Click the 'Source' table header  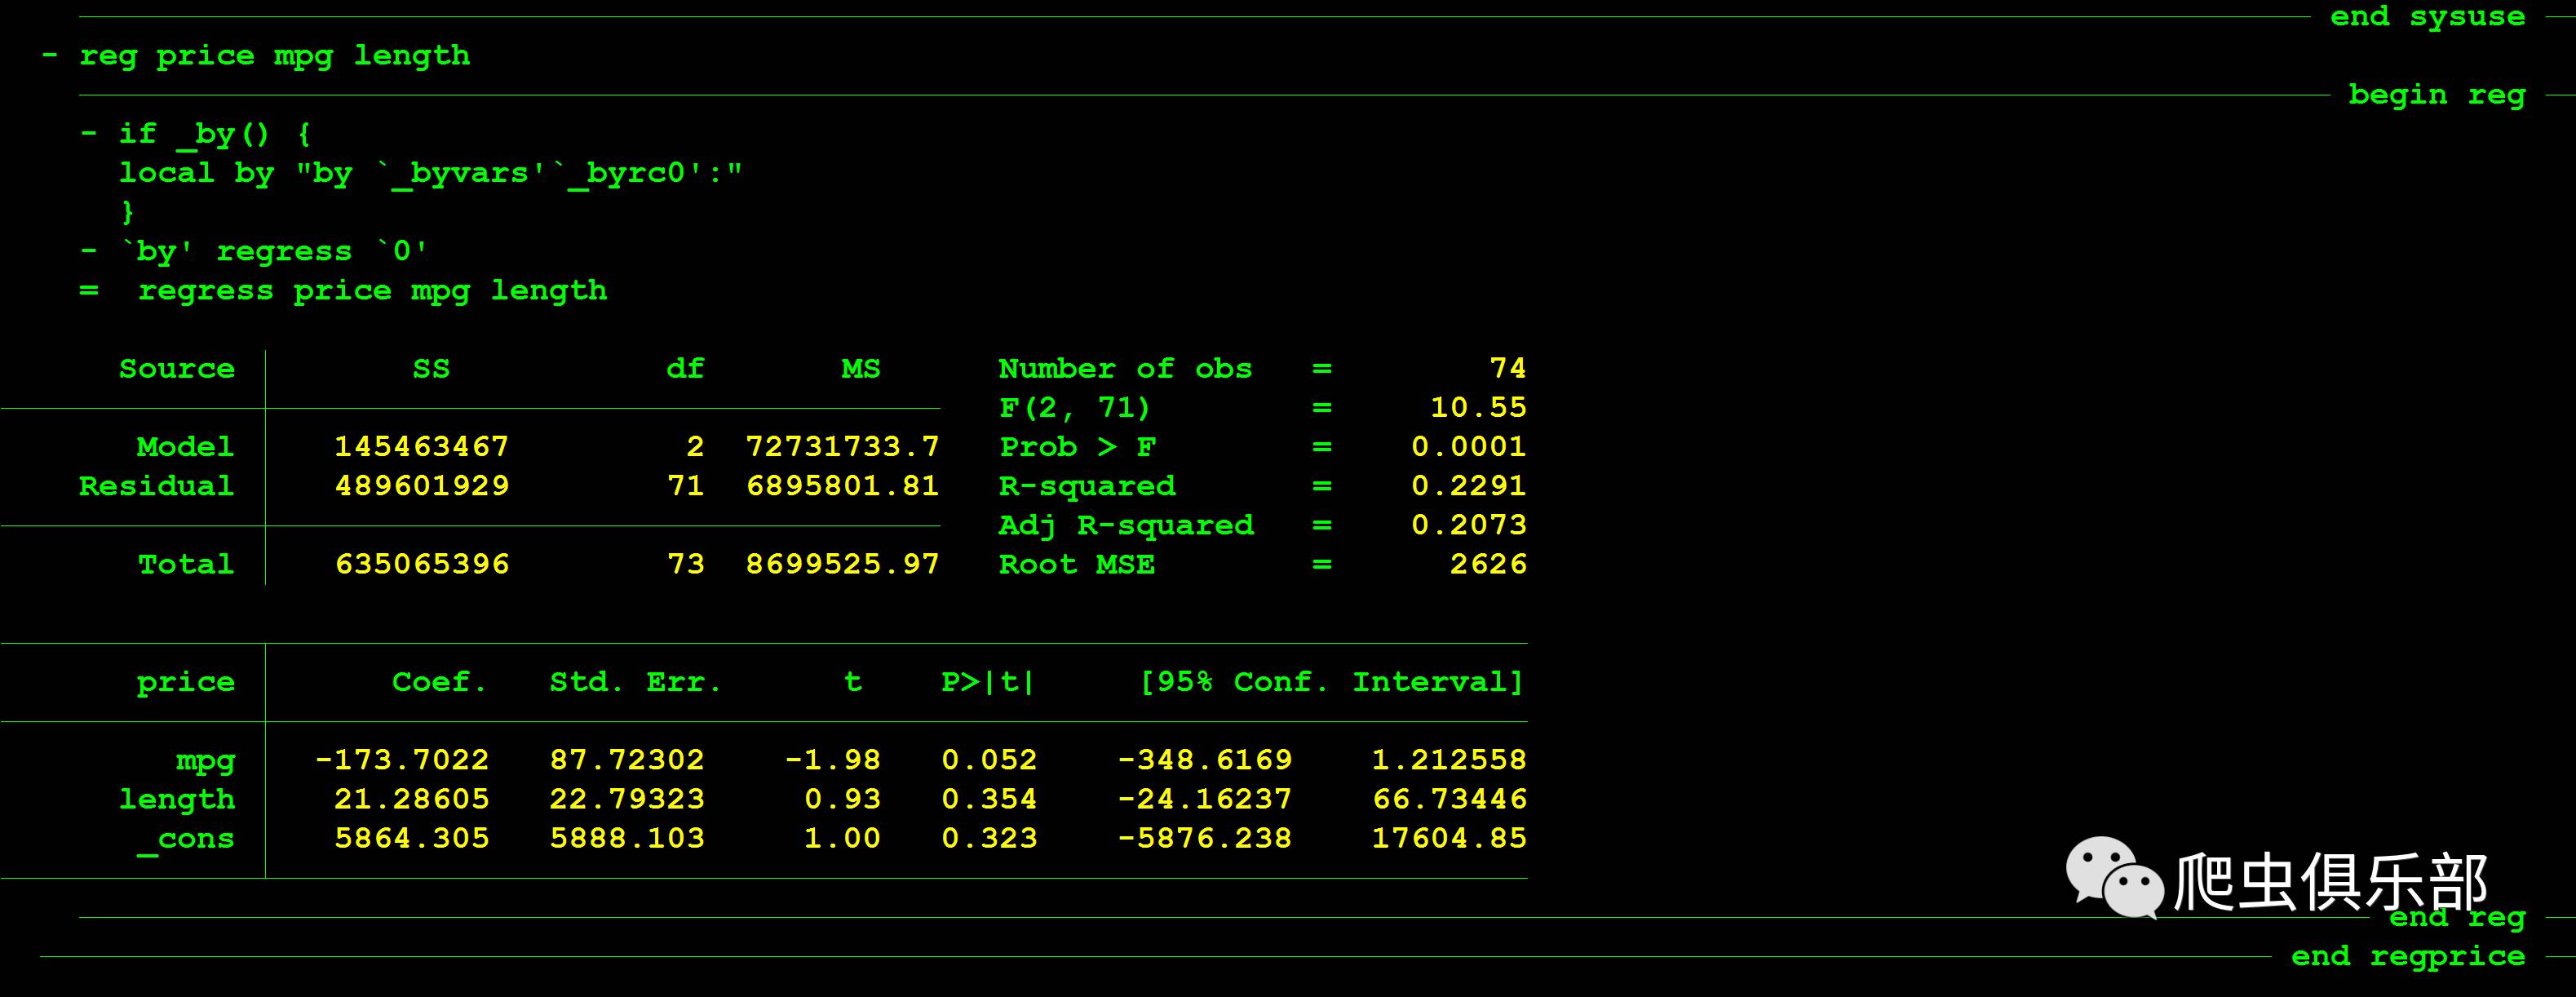click(177, 369)
